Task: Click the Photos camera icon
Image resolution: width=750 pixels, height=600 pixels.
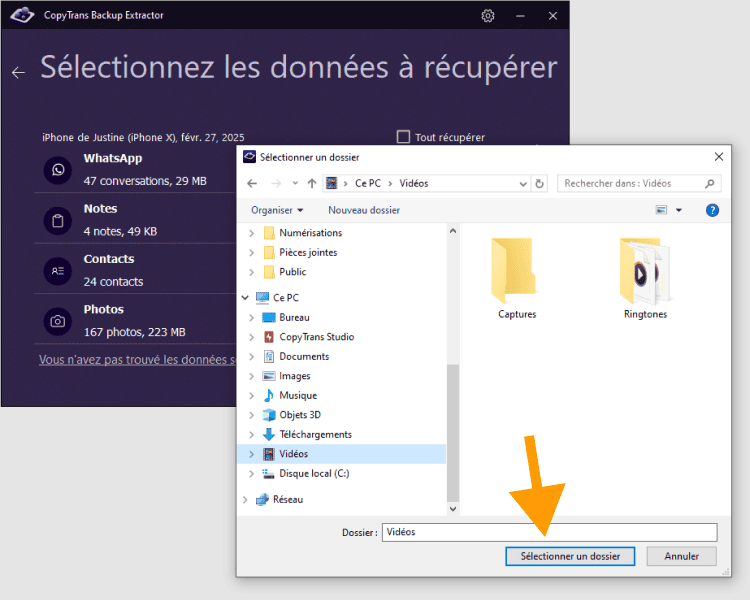Action: click(58, 321)
